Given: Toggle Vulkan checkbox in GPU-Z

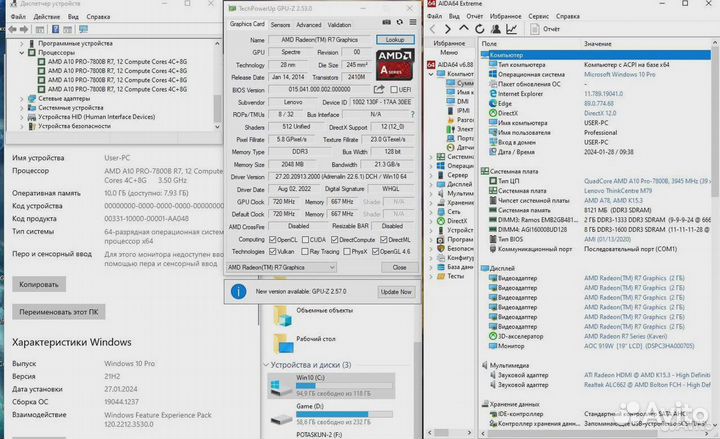Looking at the screenshot, I should (x=272, y=252).
